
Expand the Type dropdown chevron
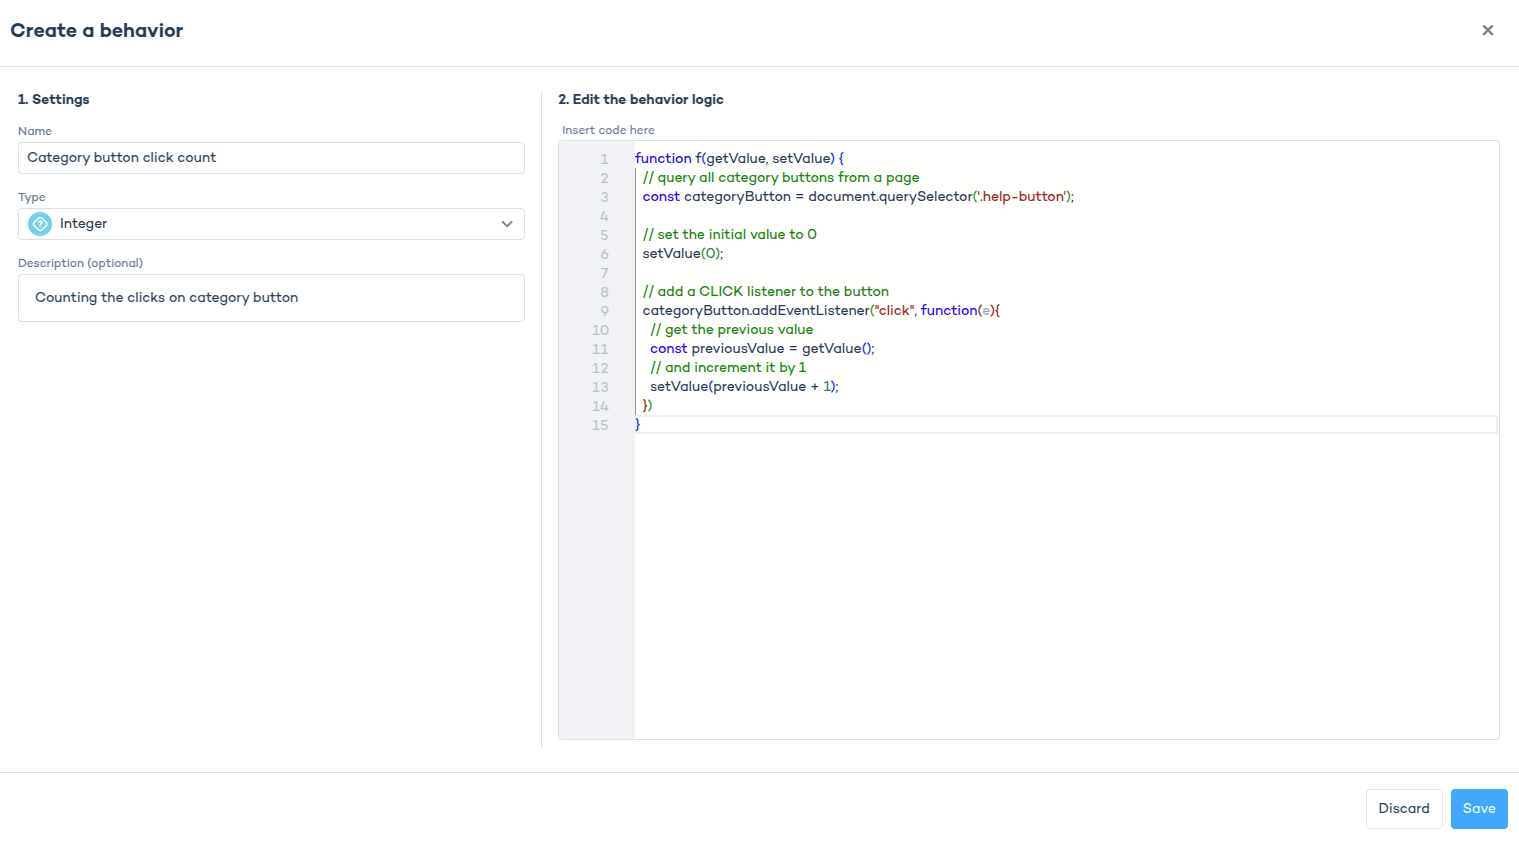tap(507, 224)
